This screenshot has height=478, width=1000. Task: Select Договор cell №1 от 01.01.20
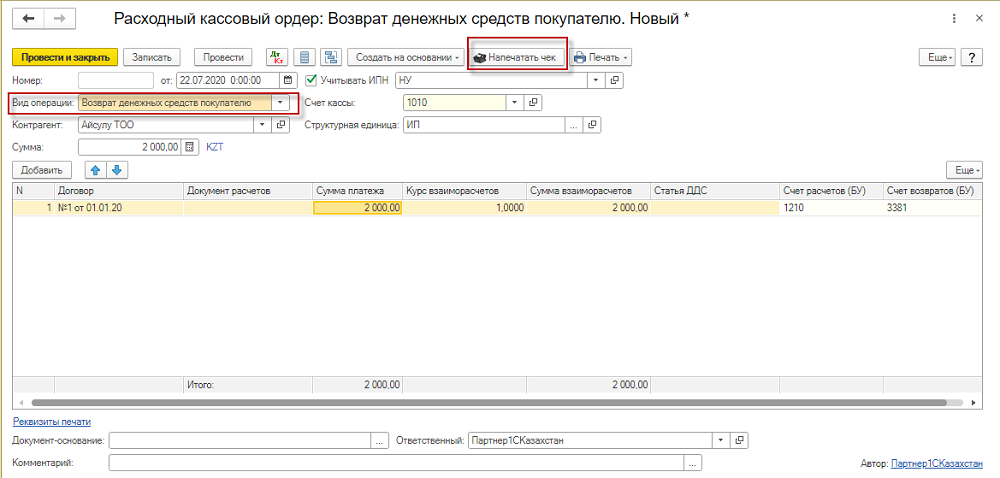tap(119, 208)
